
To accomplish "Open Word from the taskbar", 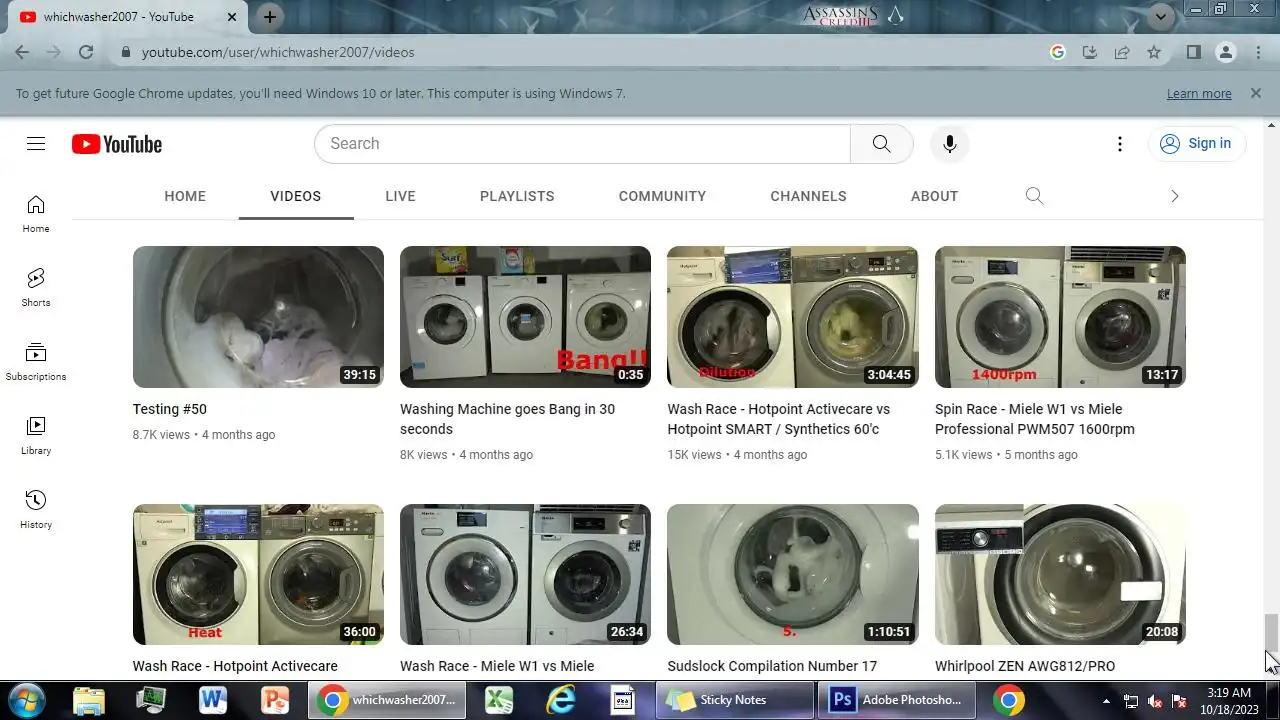I will click(213, 699).
